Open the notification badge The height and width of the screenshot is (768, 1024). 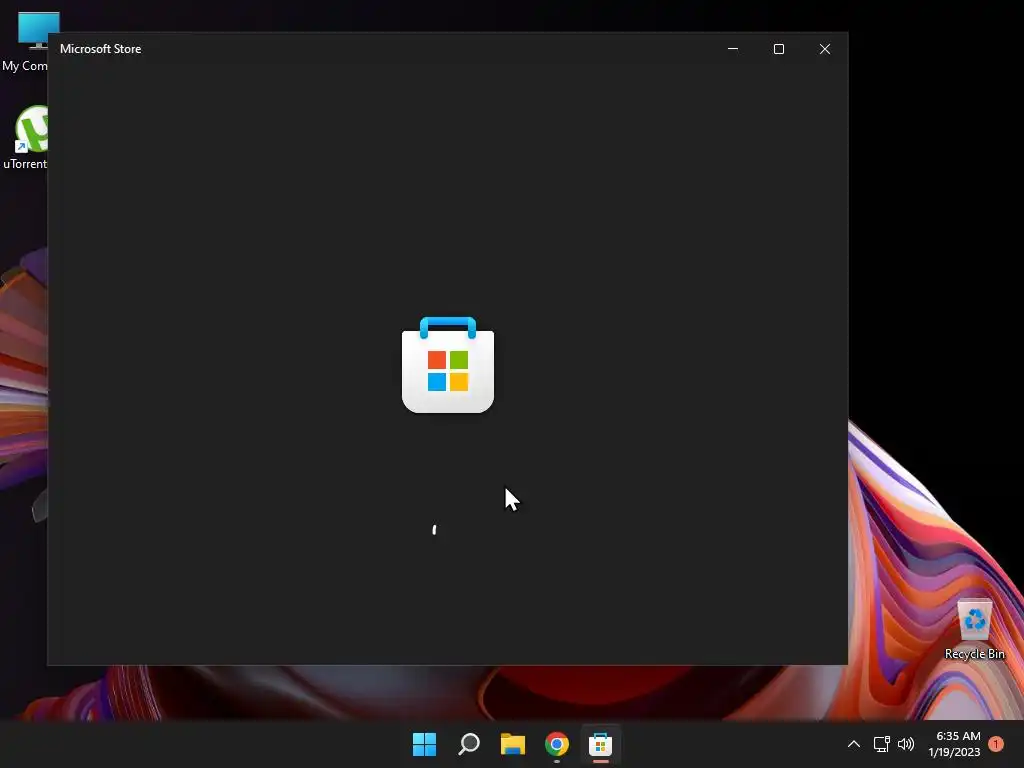tap(996, 744)
